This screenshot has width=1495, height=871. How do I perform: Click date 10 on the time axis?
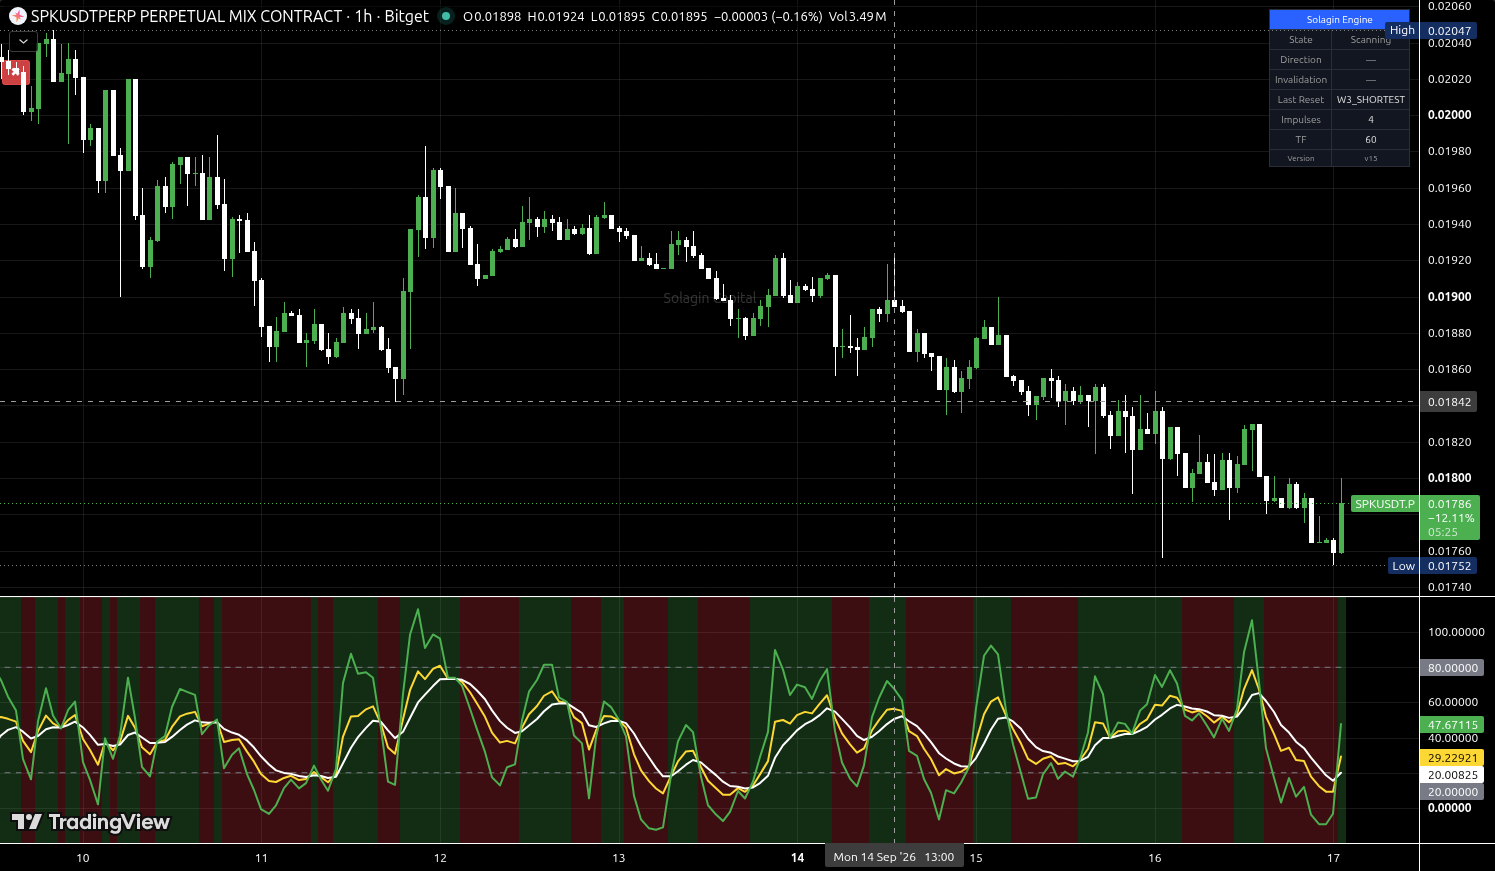pyautogui.click(x=83, y=858)
